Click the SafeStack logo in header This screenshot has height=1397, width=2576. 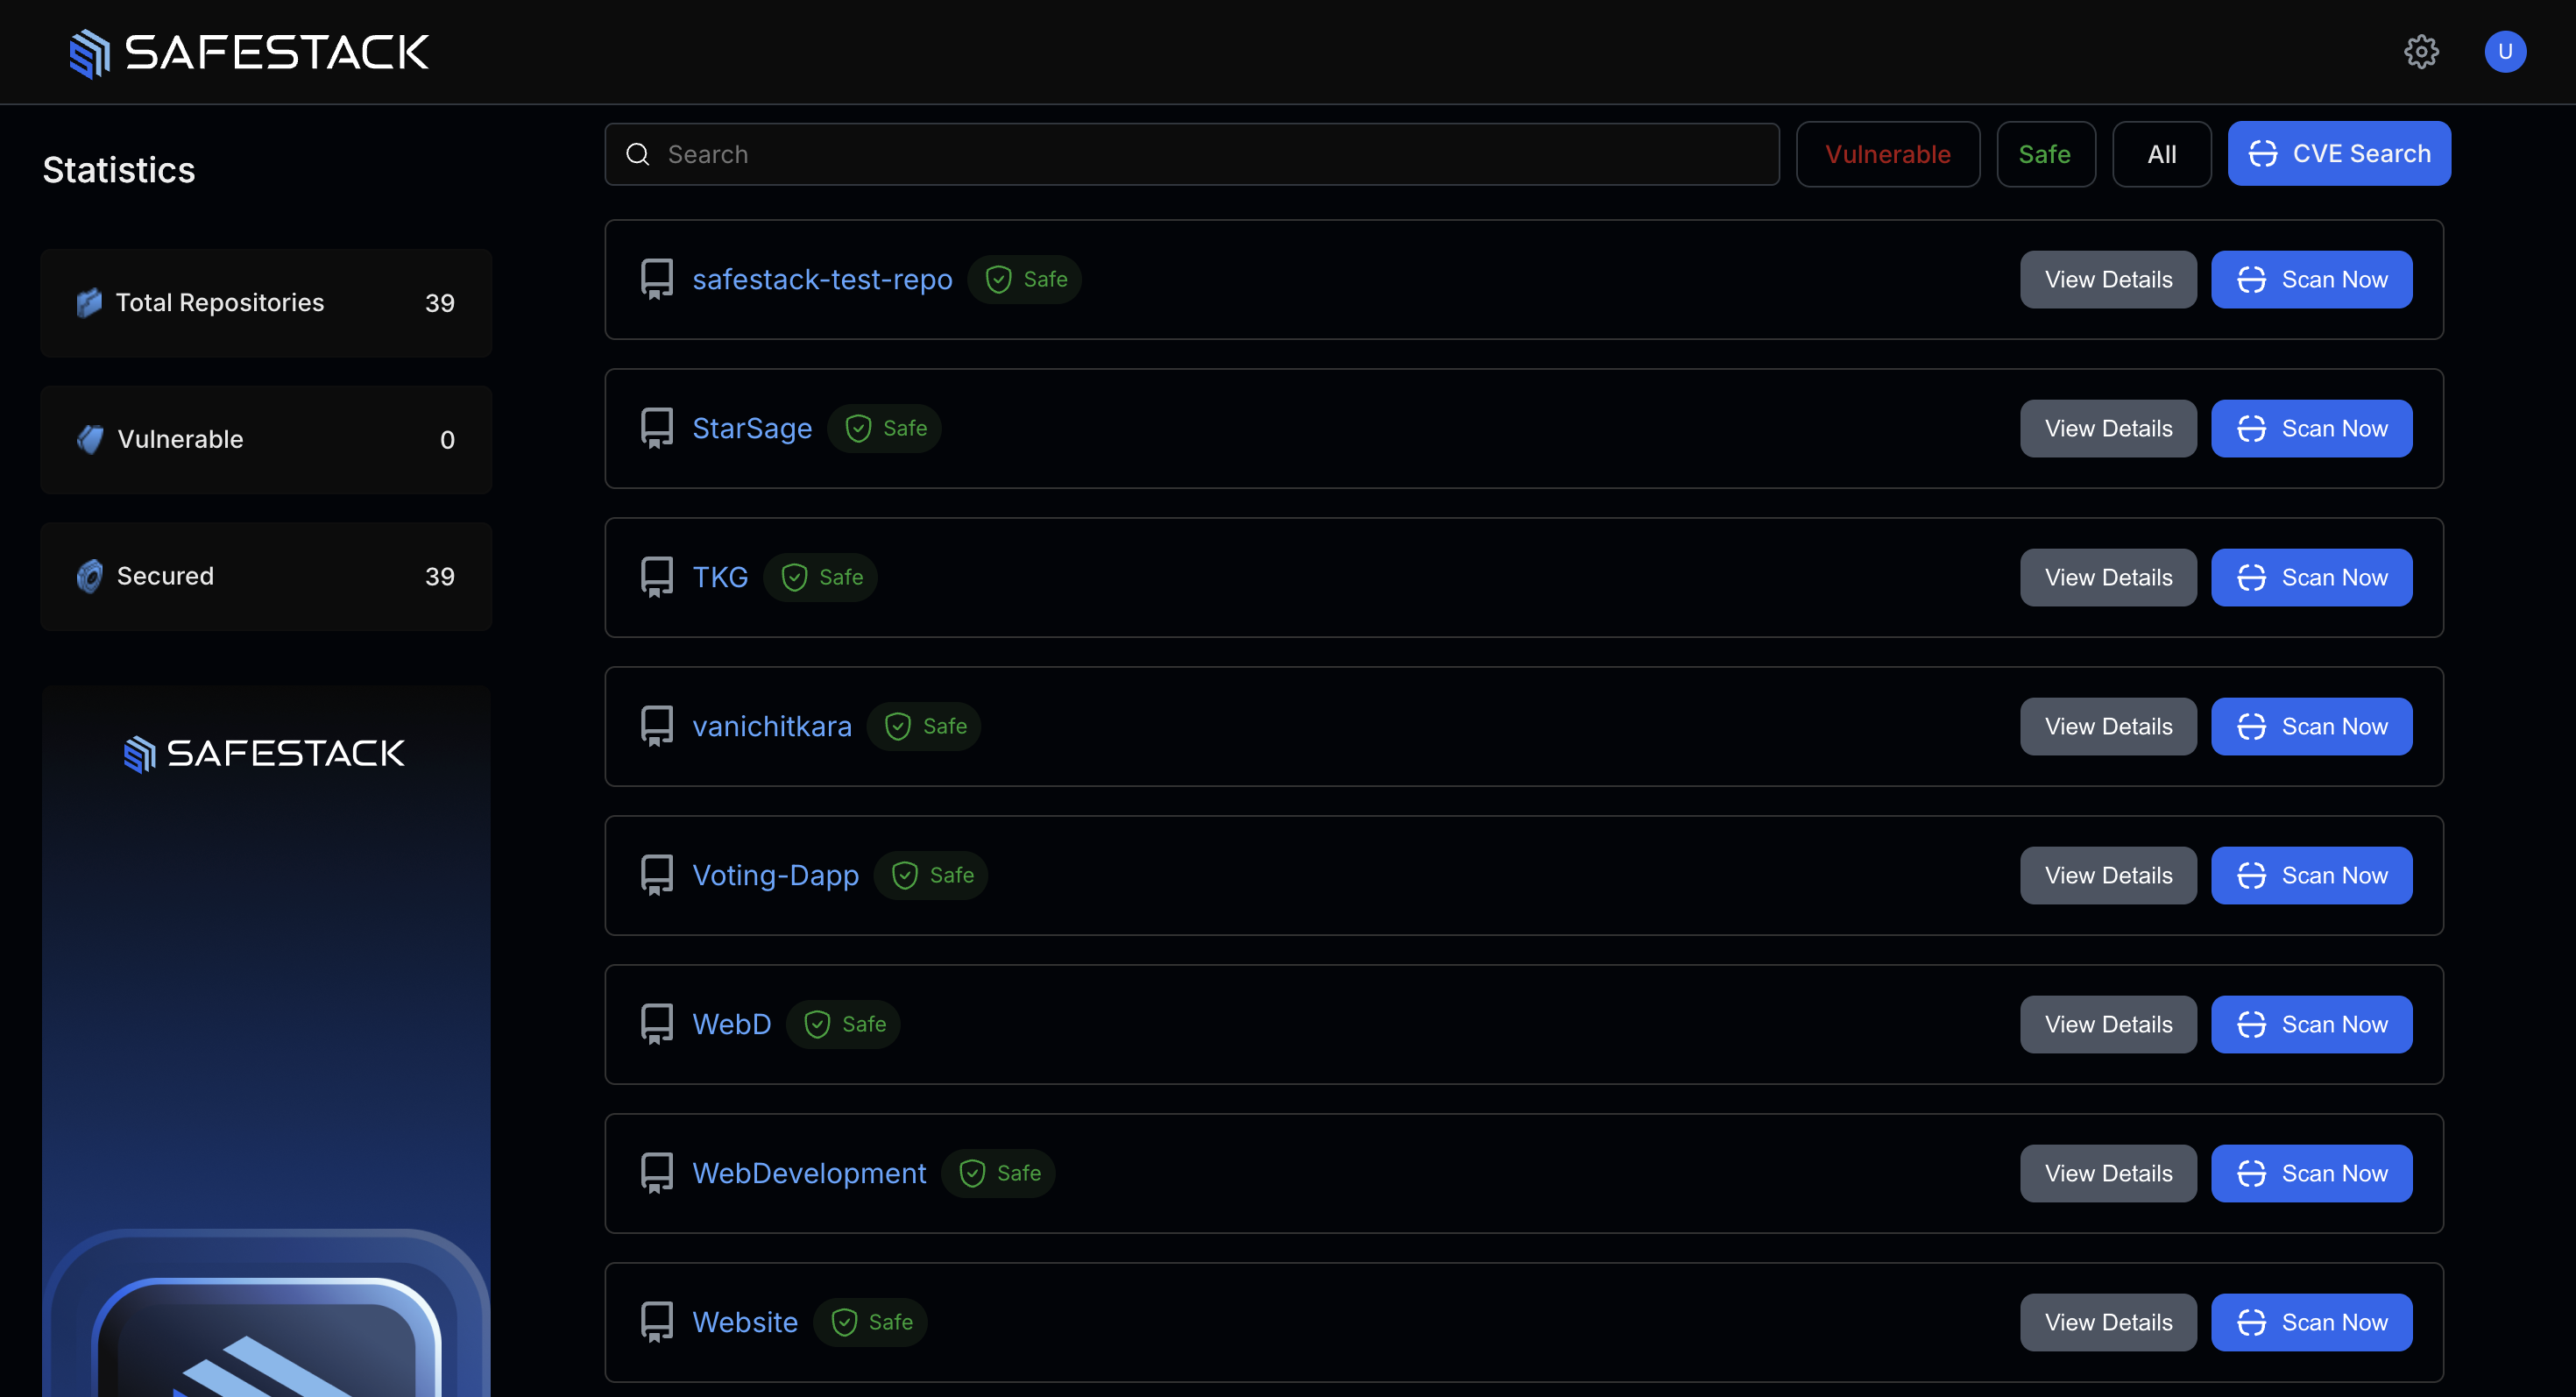click(249, 52)
